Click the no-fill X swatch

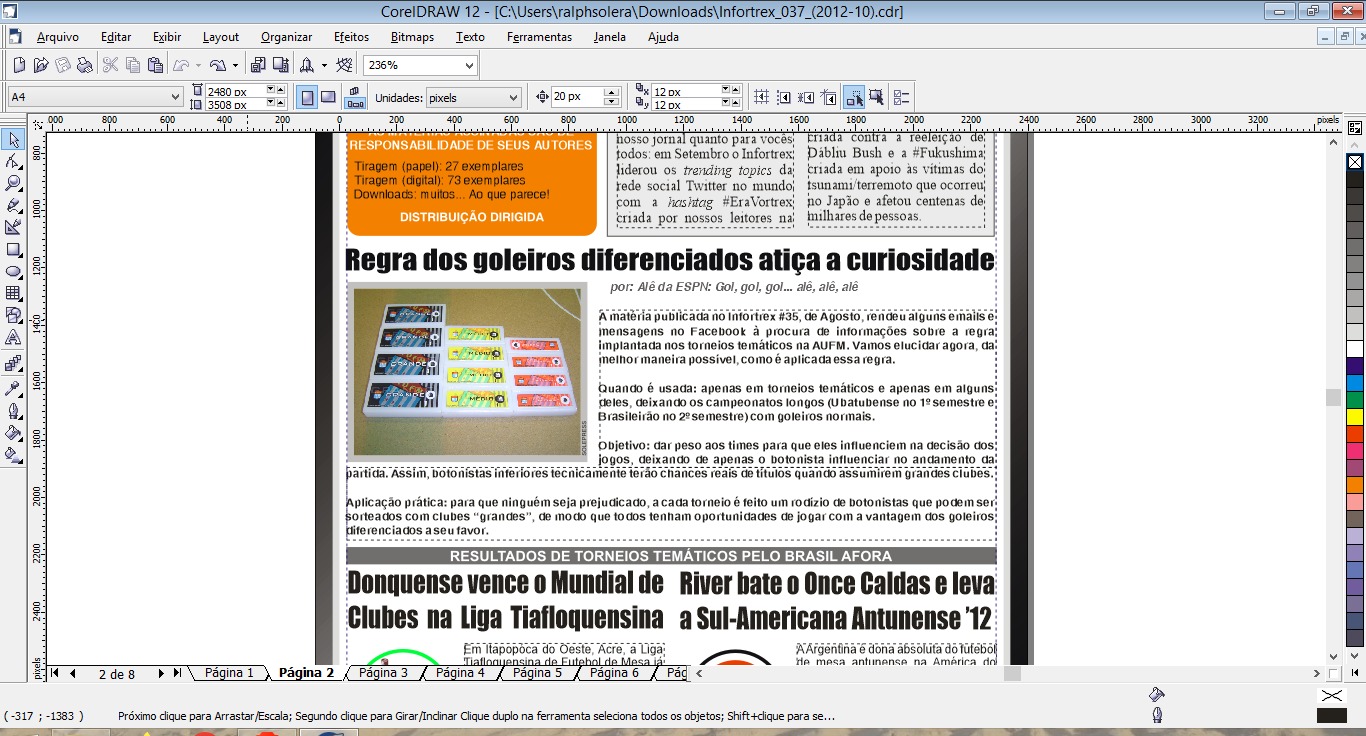[x=1354, y=161]
